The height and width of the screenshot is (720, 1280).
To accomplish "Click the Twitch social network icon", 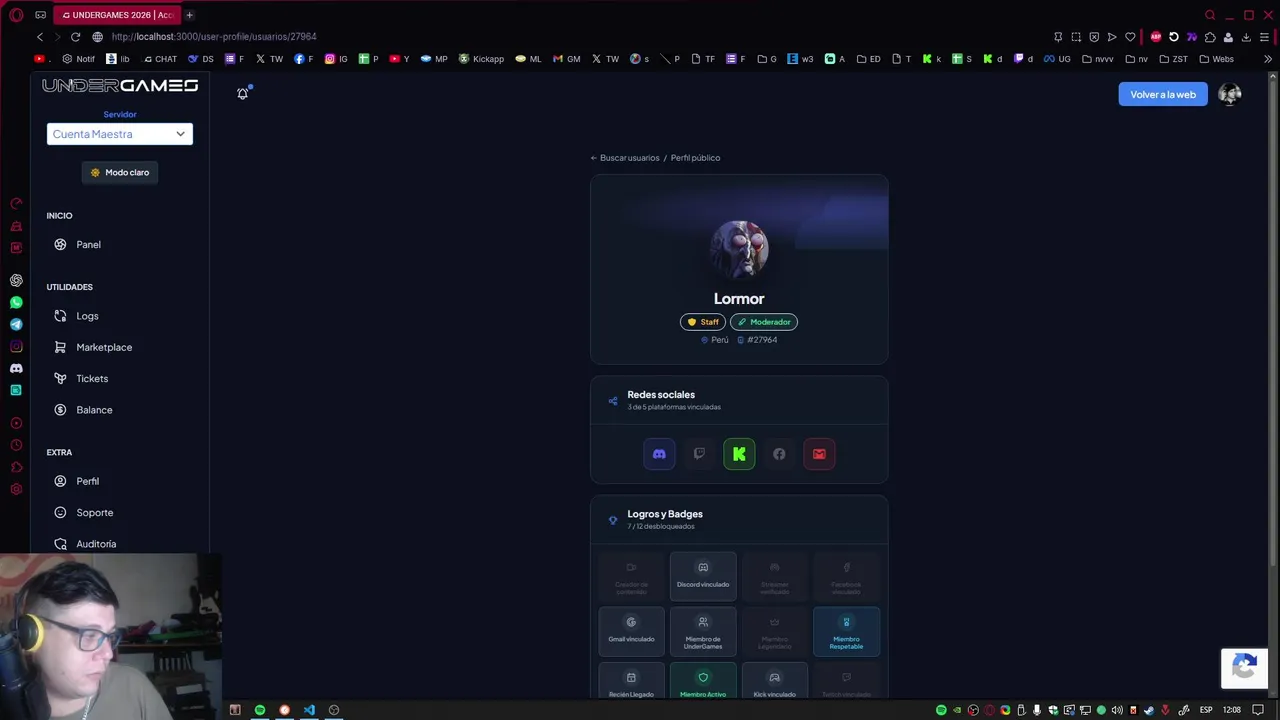I will click(x=699, y=454).
